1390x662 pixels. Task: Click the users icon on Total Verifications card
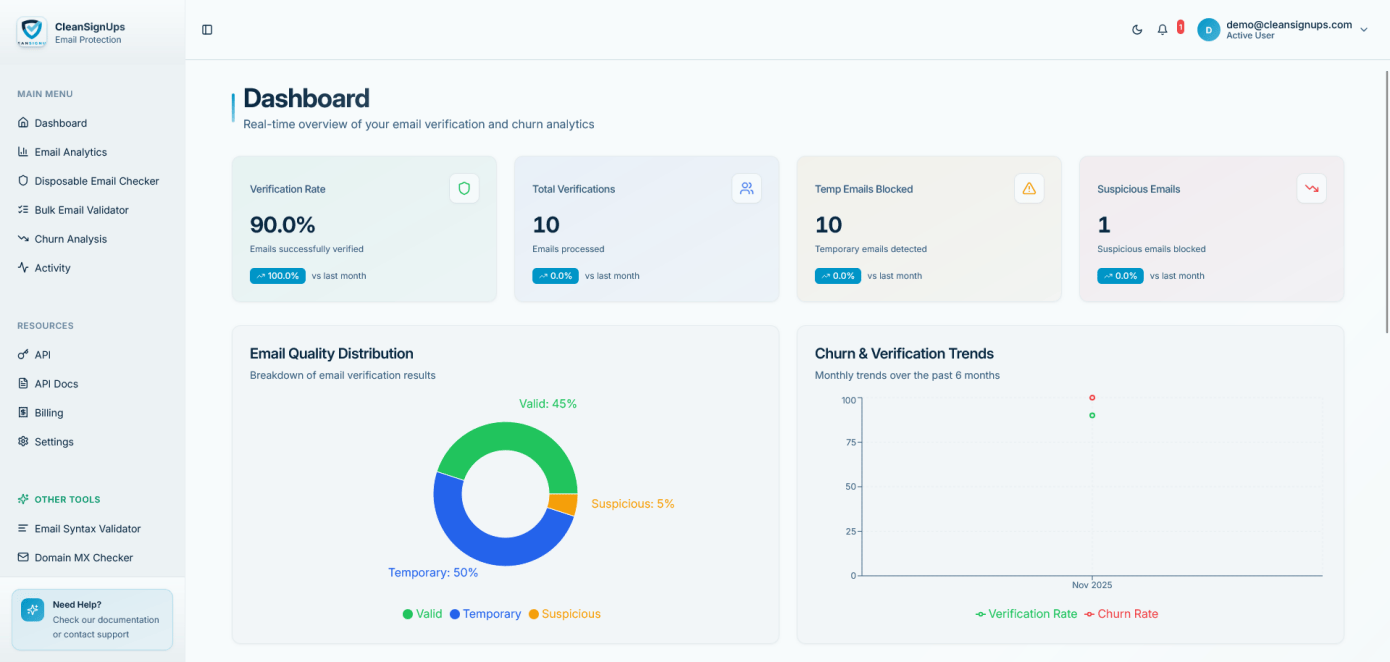[x=746, y=188]
